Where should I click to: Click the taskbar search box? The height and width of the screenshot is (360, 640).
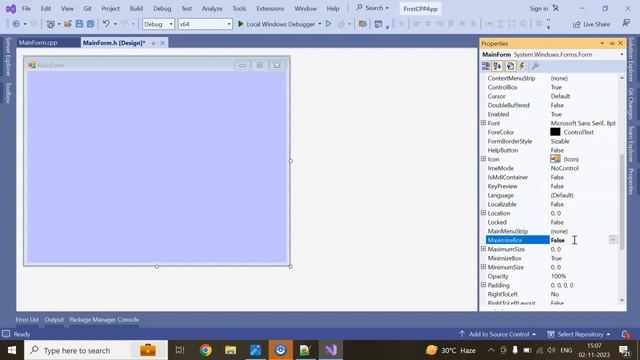[x=96, y=350]
